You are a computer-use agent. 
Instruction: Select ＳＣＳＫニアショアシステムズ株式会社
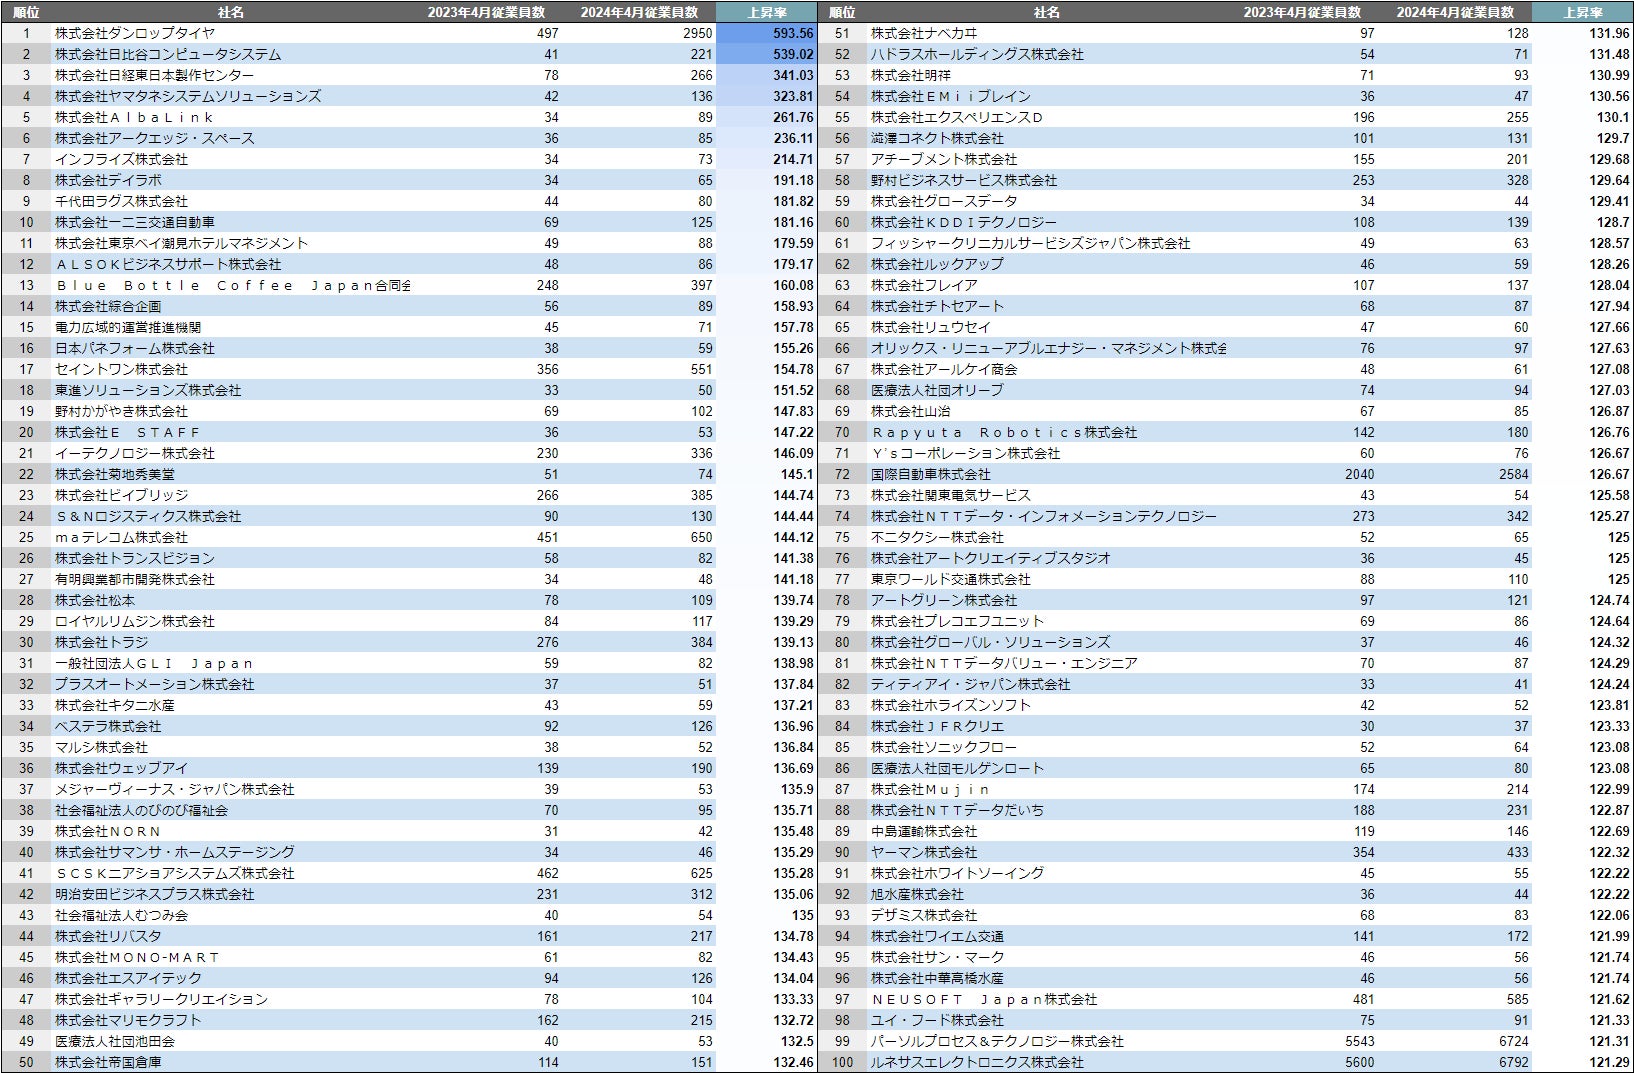click(x=175, y=873)
